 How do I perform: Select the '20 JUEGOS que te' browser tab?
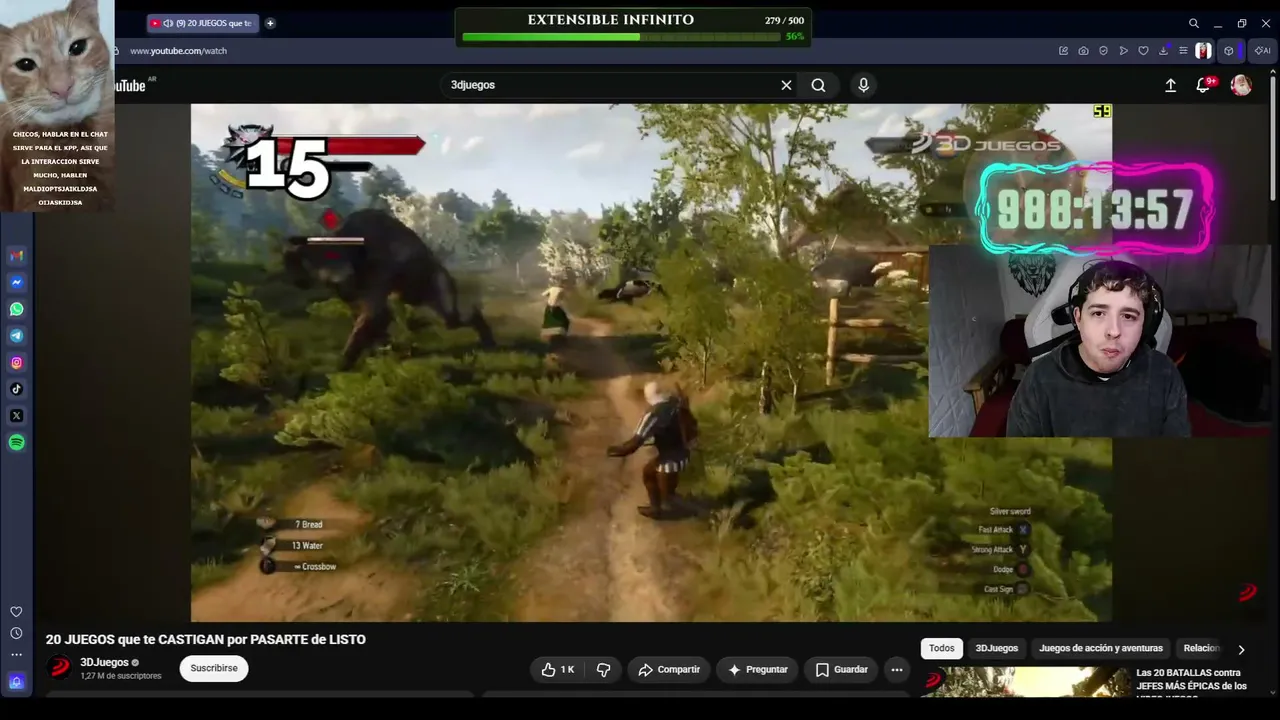[204, 23]
